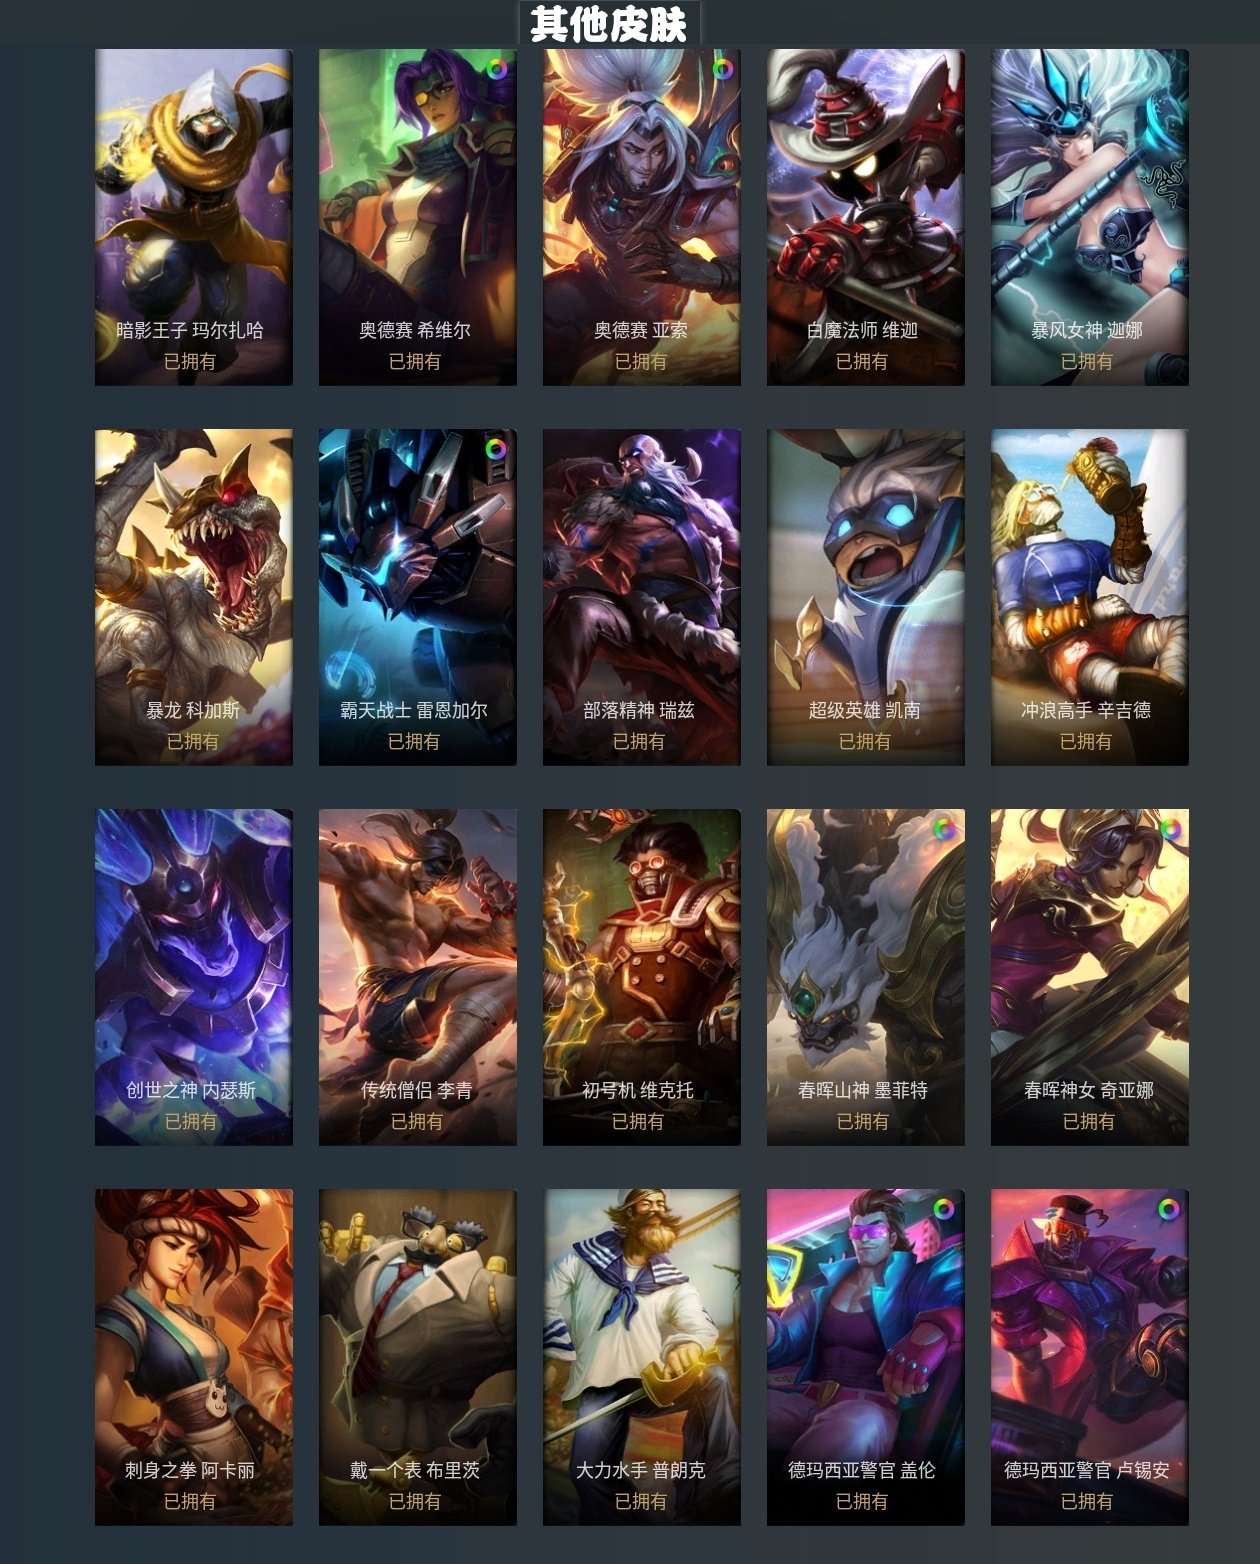Click chroma icon on 春晖神女 奇亚娜 card

pos(1169,829)
